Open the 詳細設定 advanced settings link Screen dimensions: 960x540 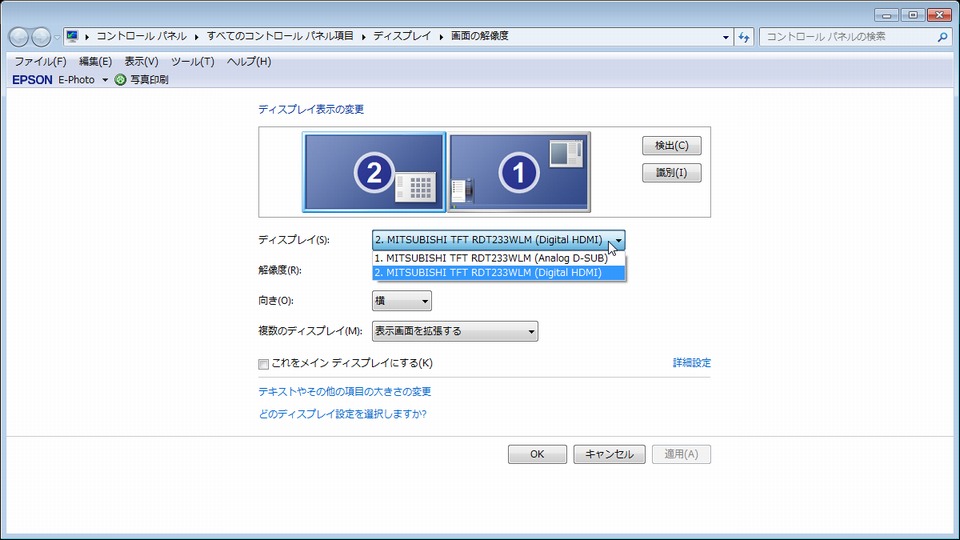coord(691,363)
